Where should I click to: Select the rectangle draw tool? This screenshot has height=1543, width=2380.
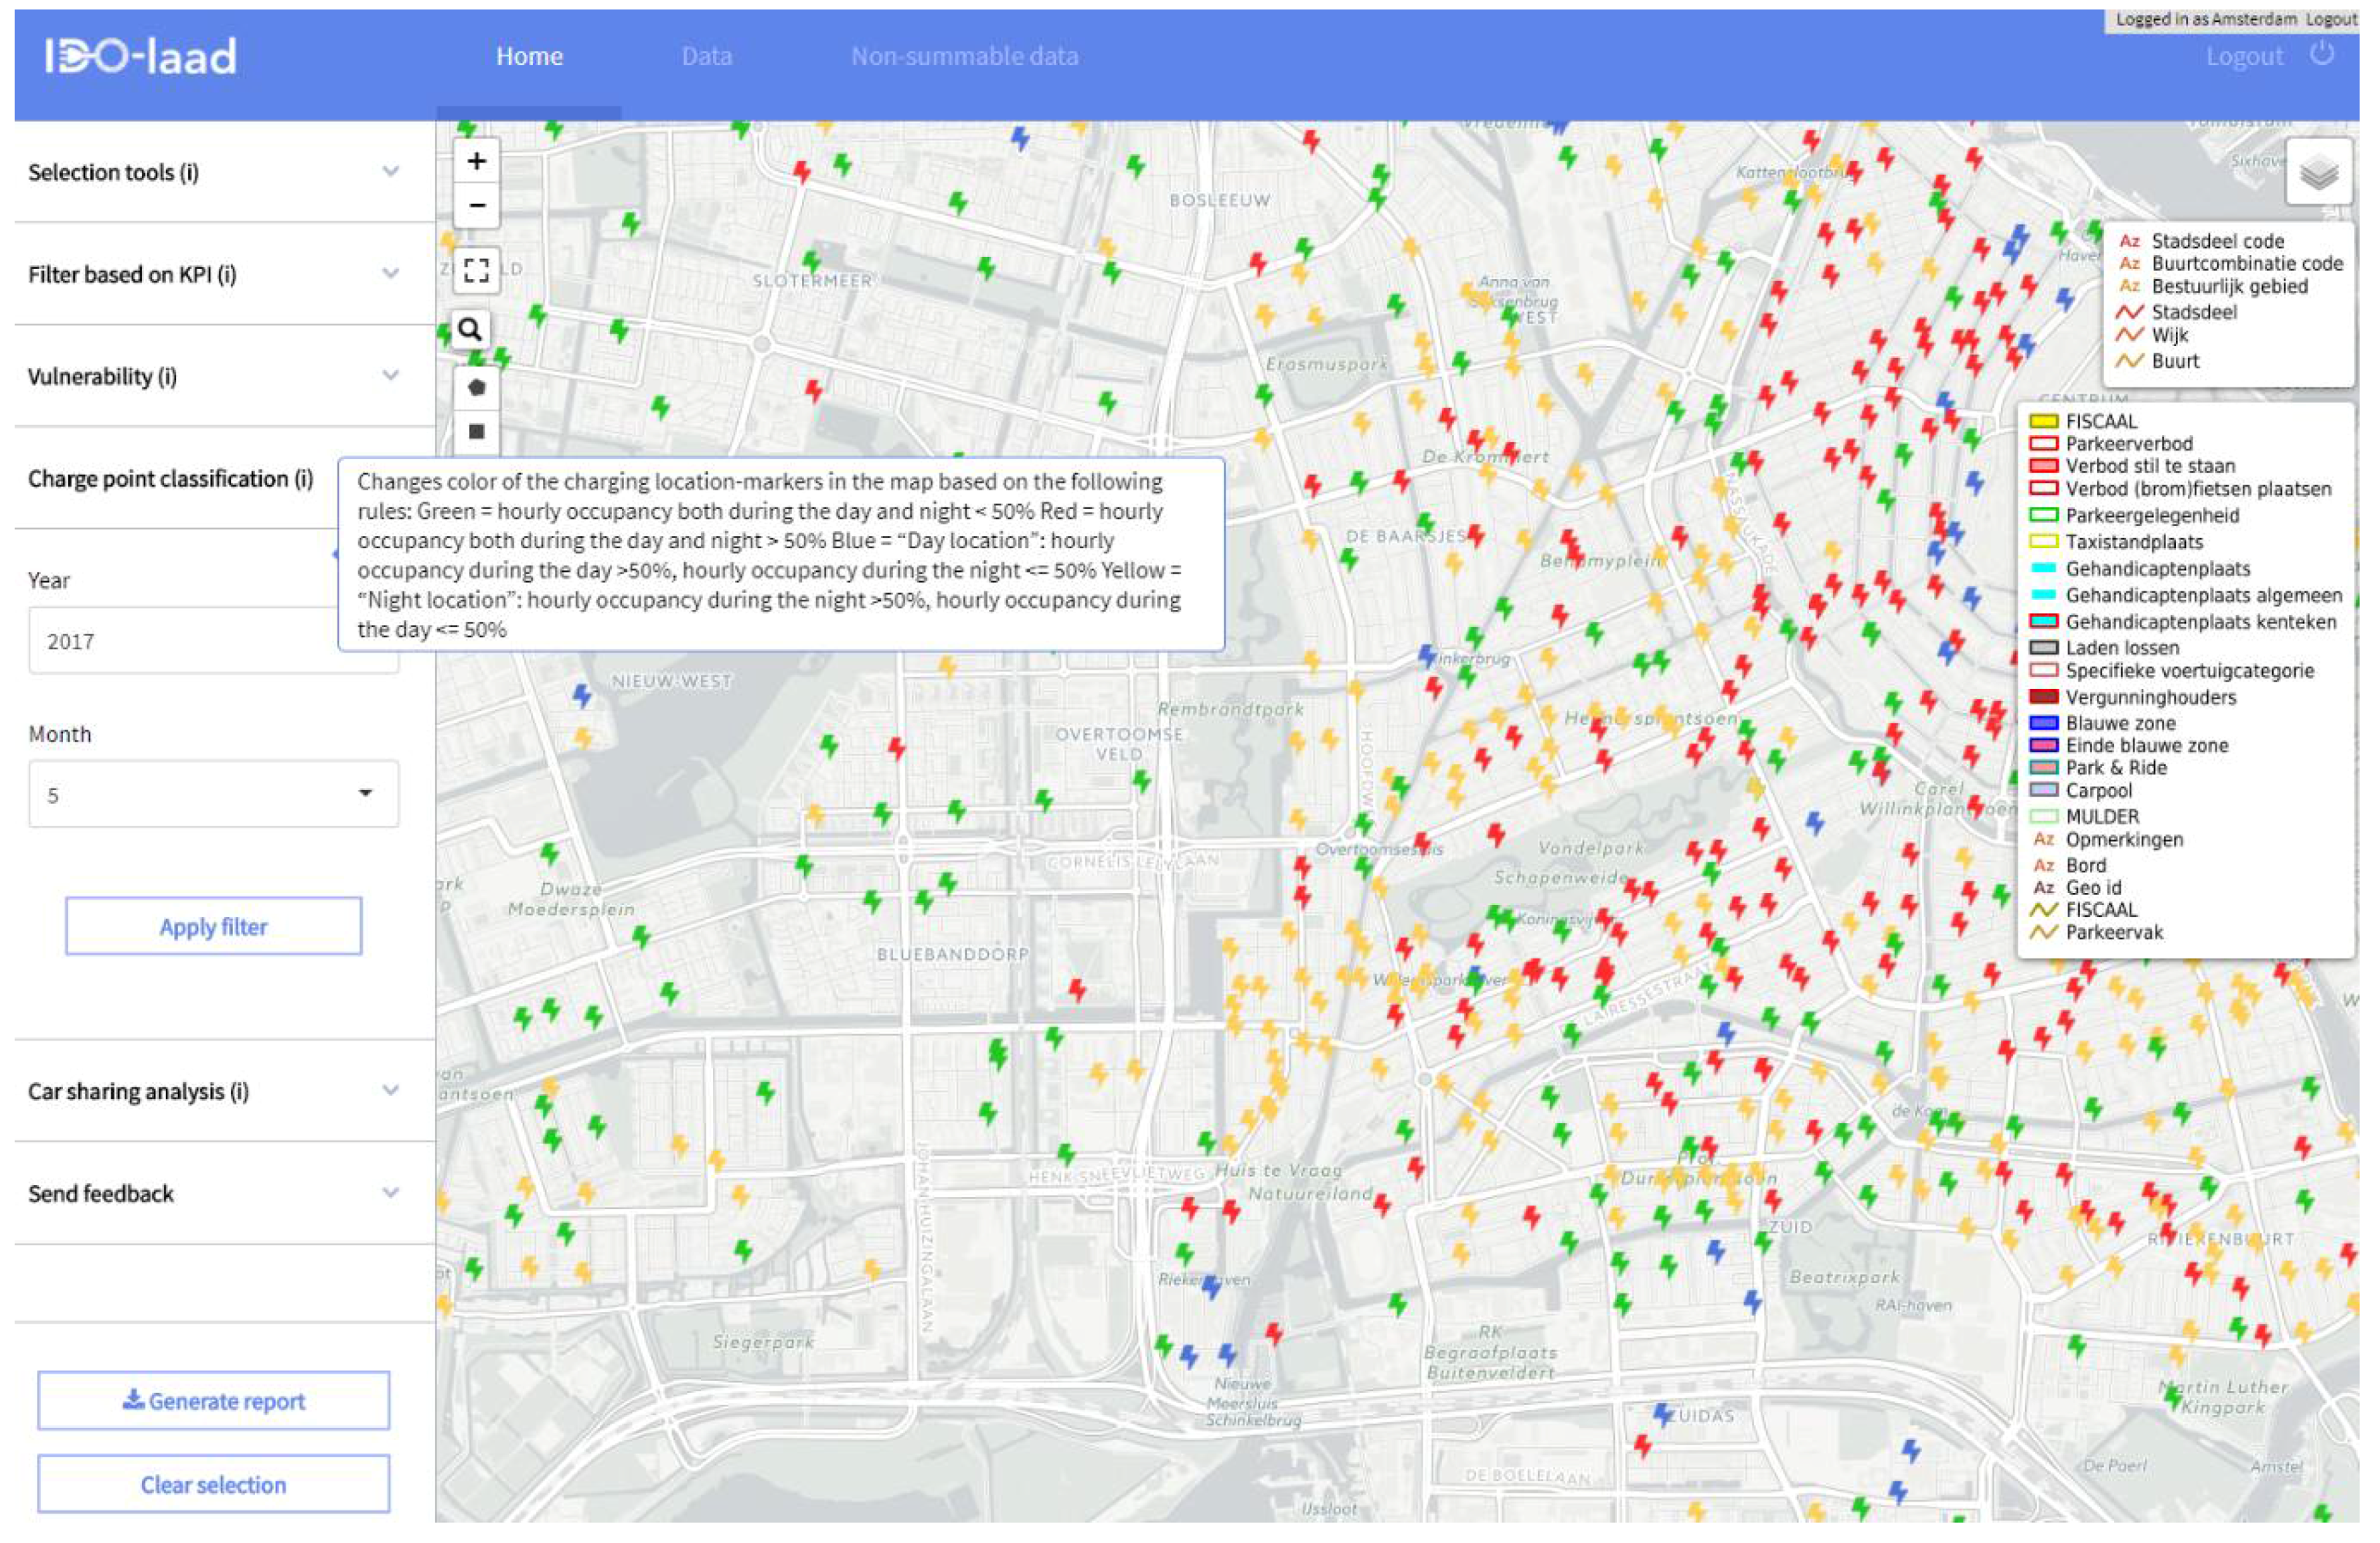click(x=477, y=431)
